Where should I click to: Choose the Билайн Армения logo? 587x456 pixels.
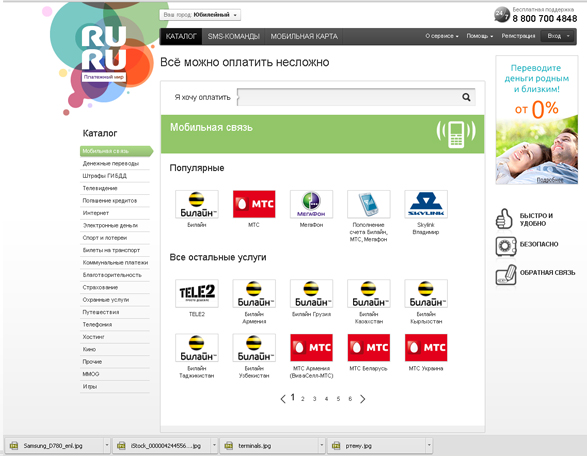click(x=254, y=294)
